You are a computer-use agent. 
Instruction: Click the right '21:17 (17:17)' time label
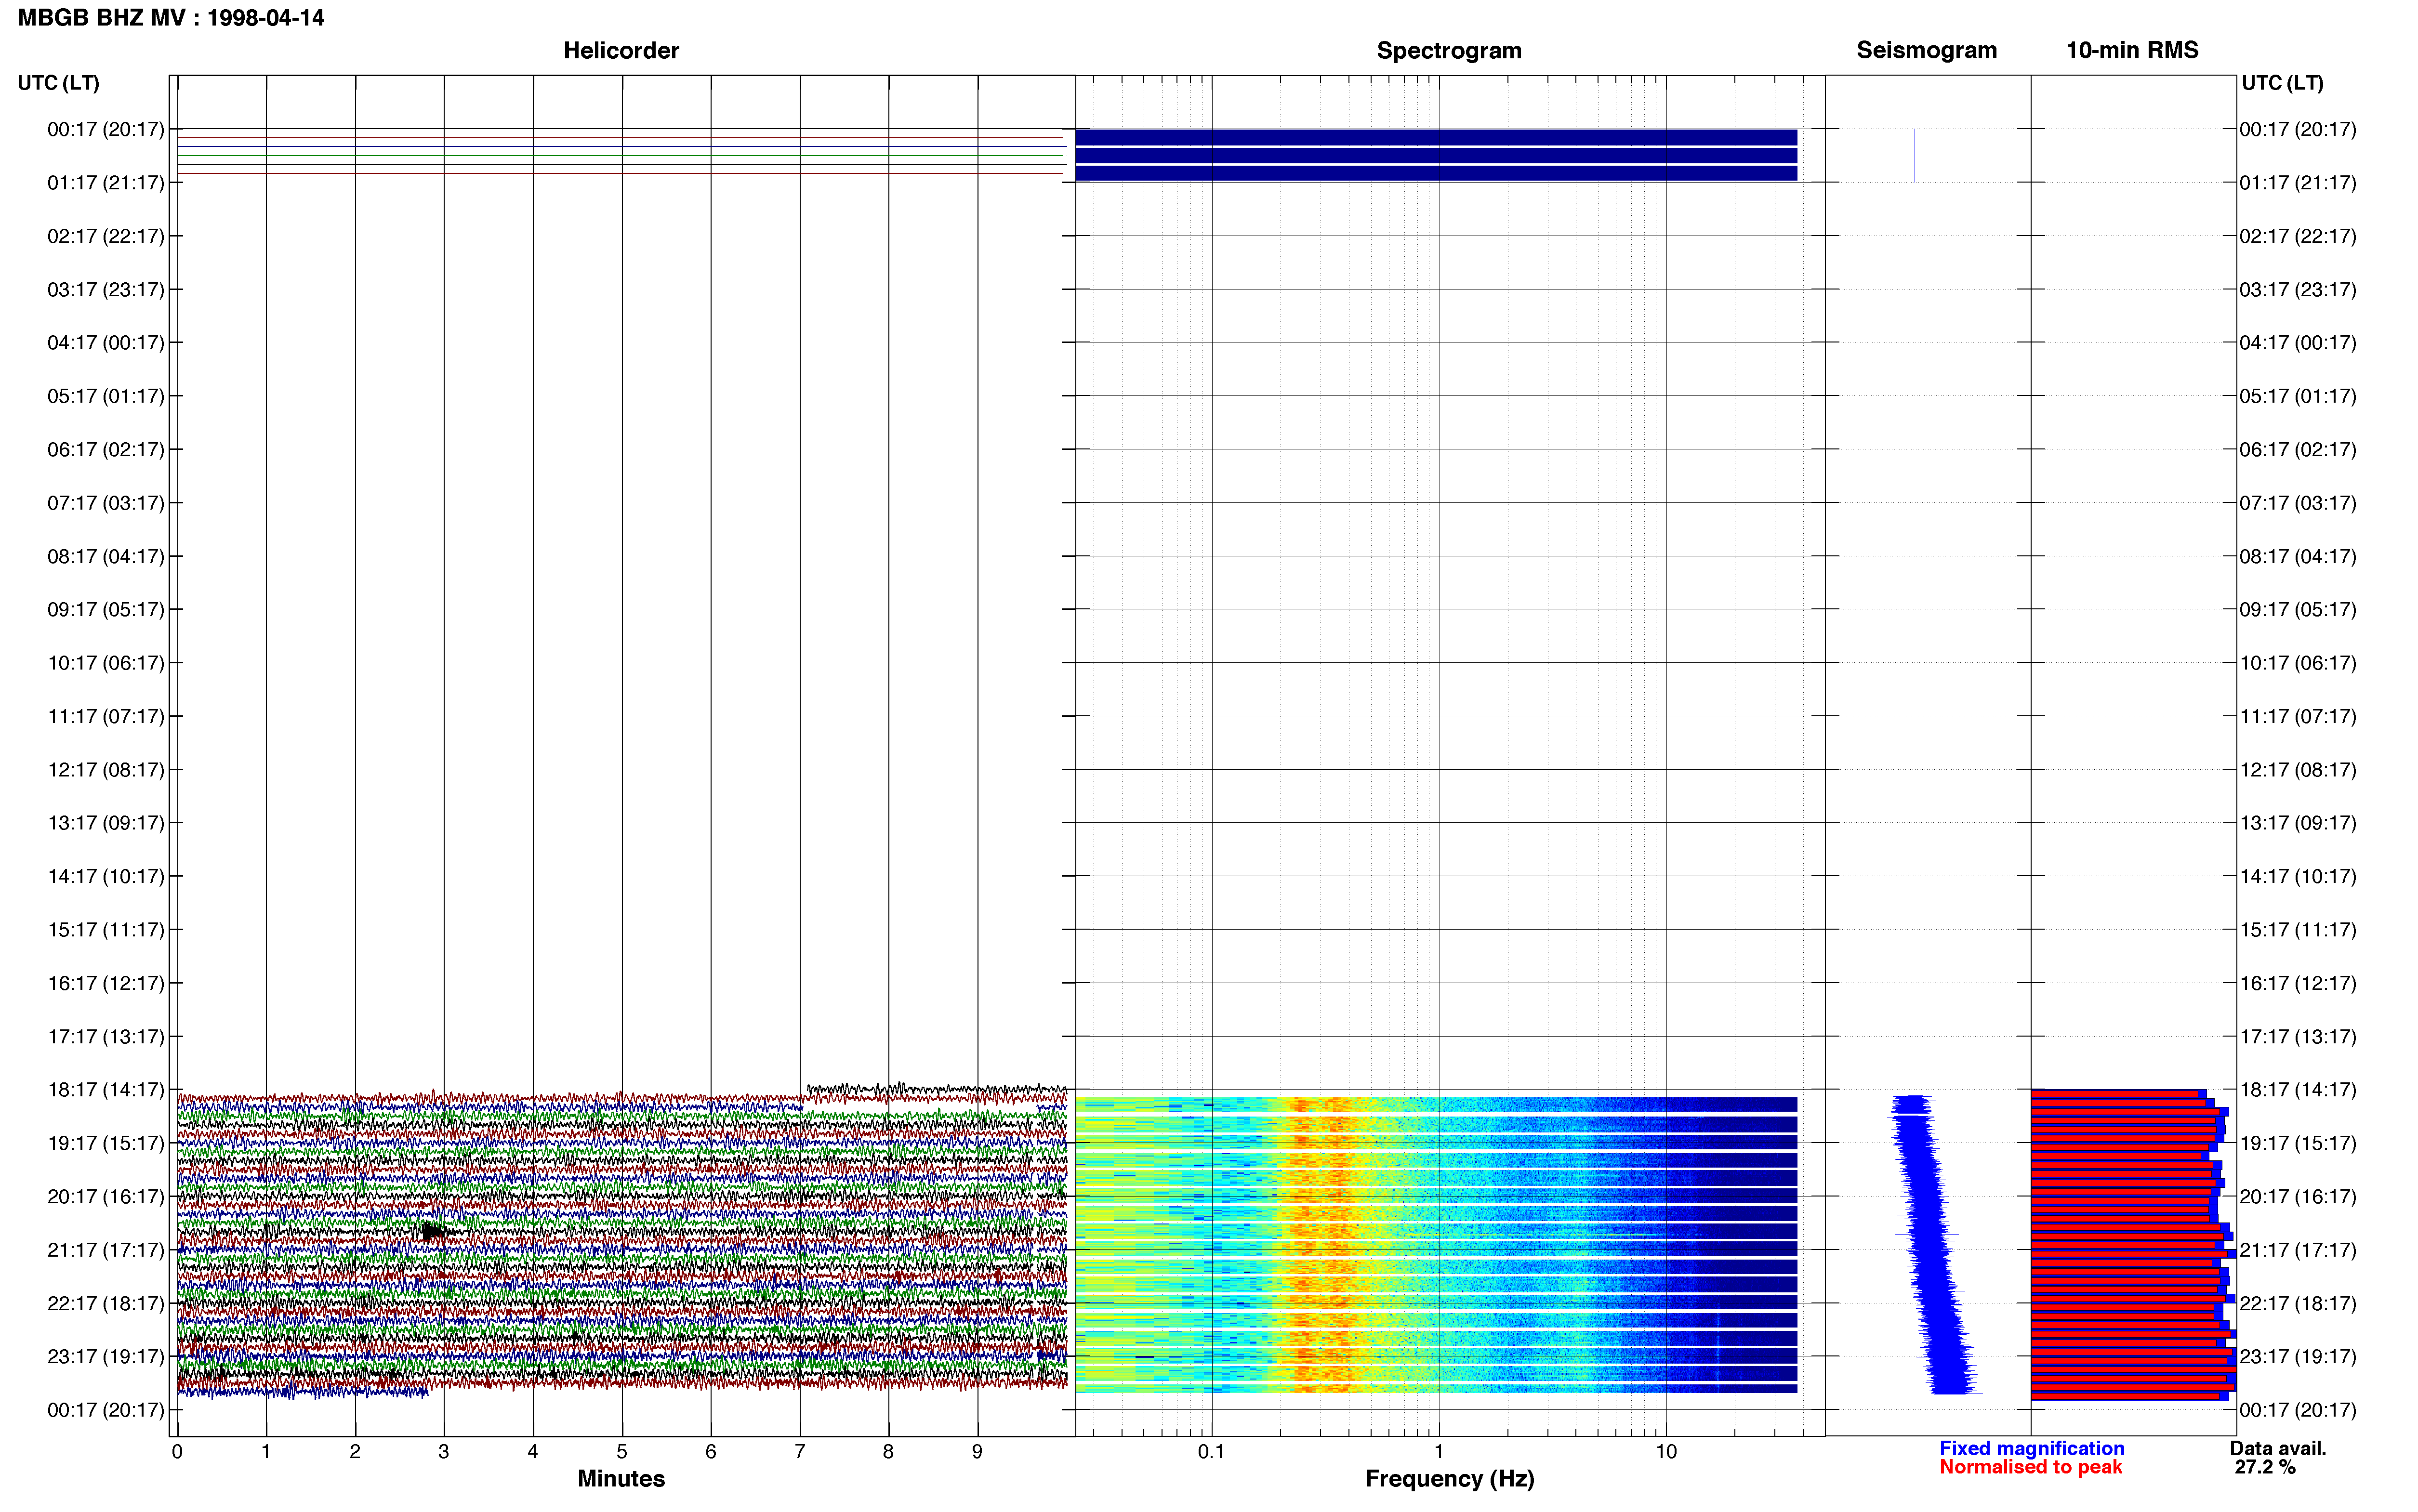pos(2298,1250)
